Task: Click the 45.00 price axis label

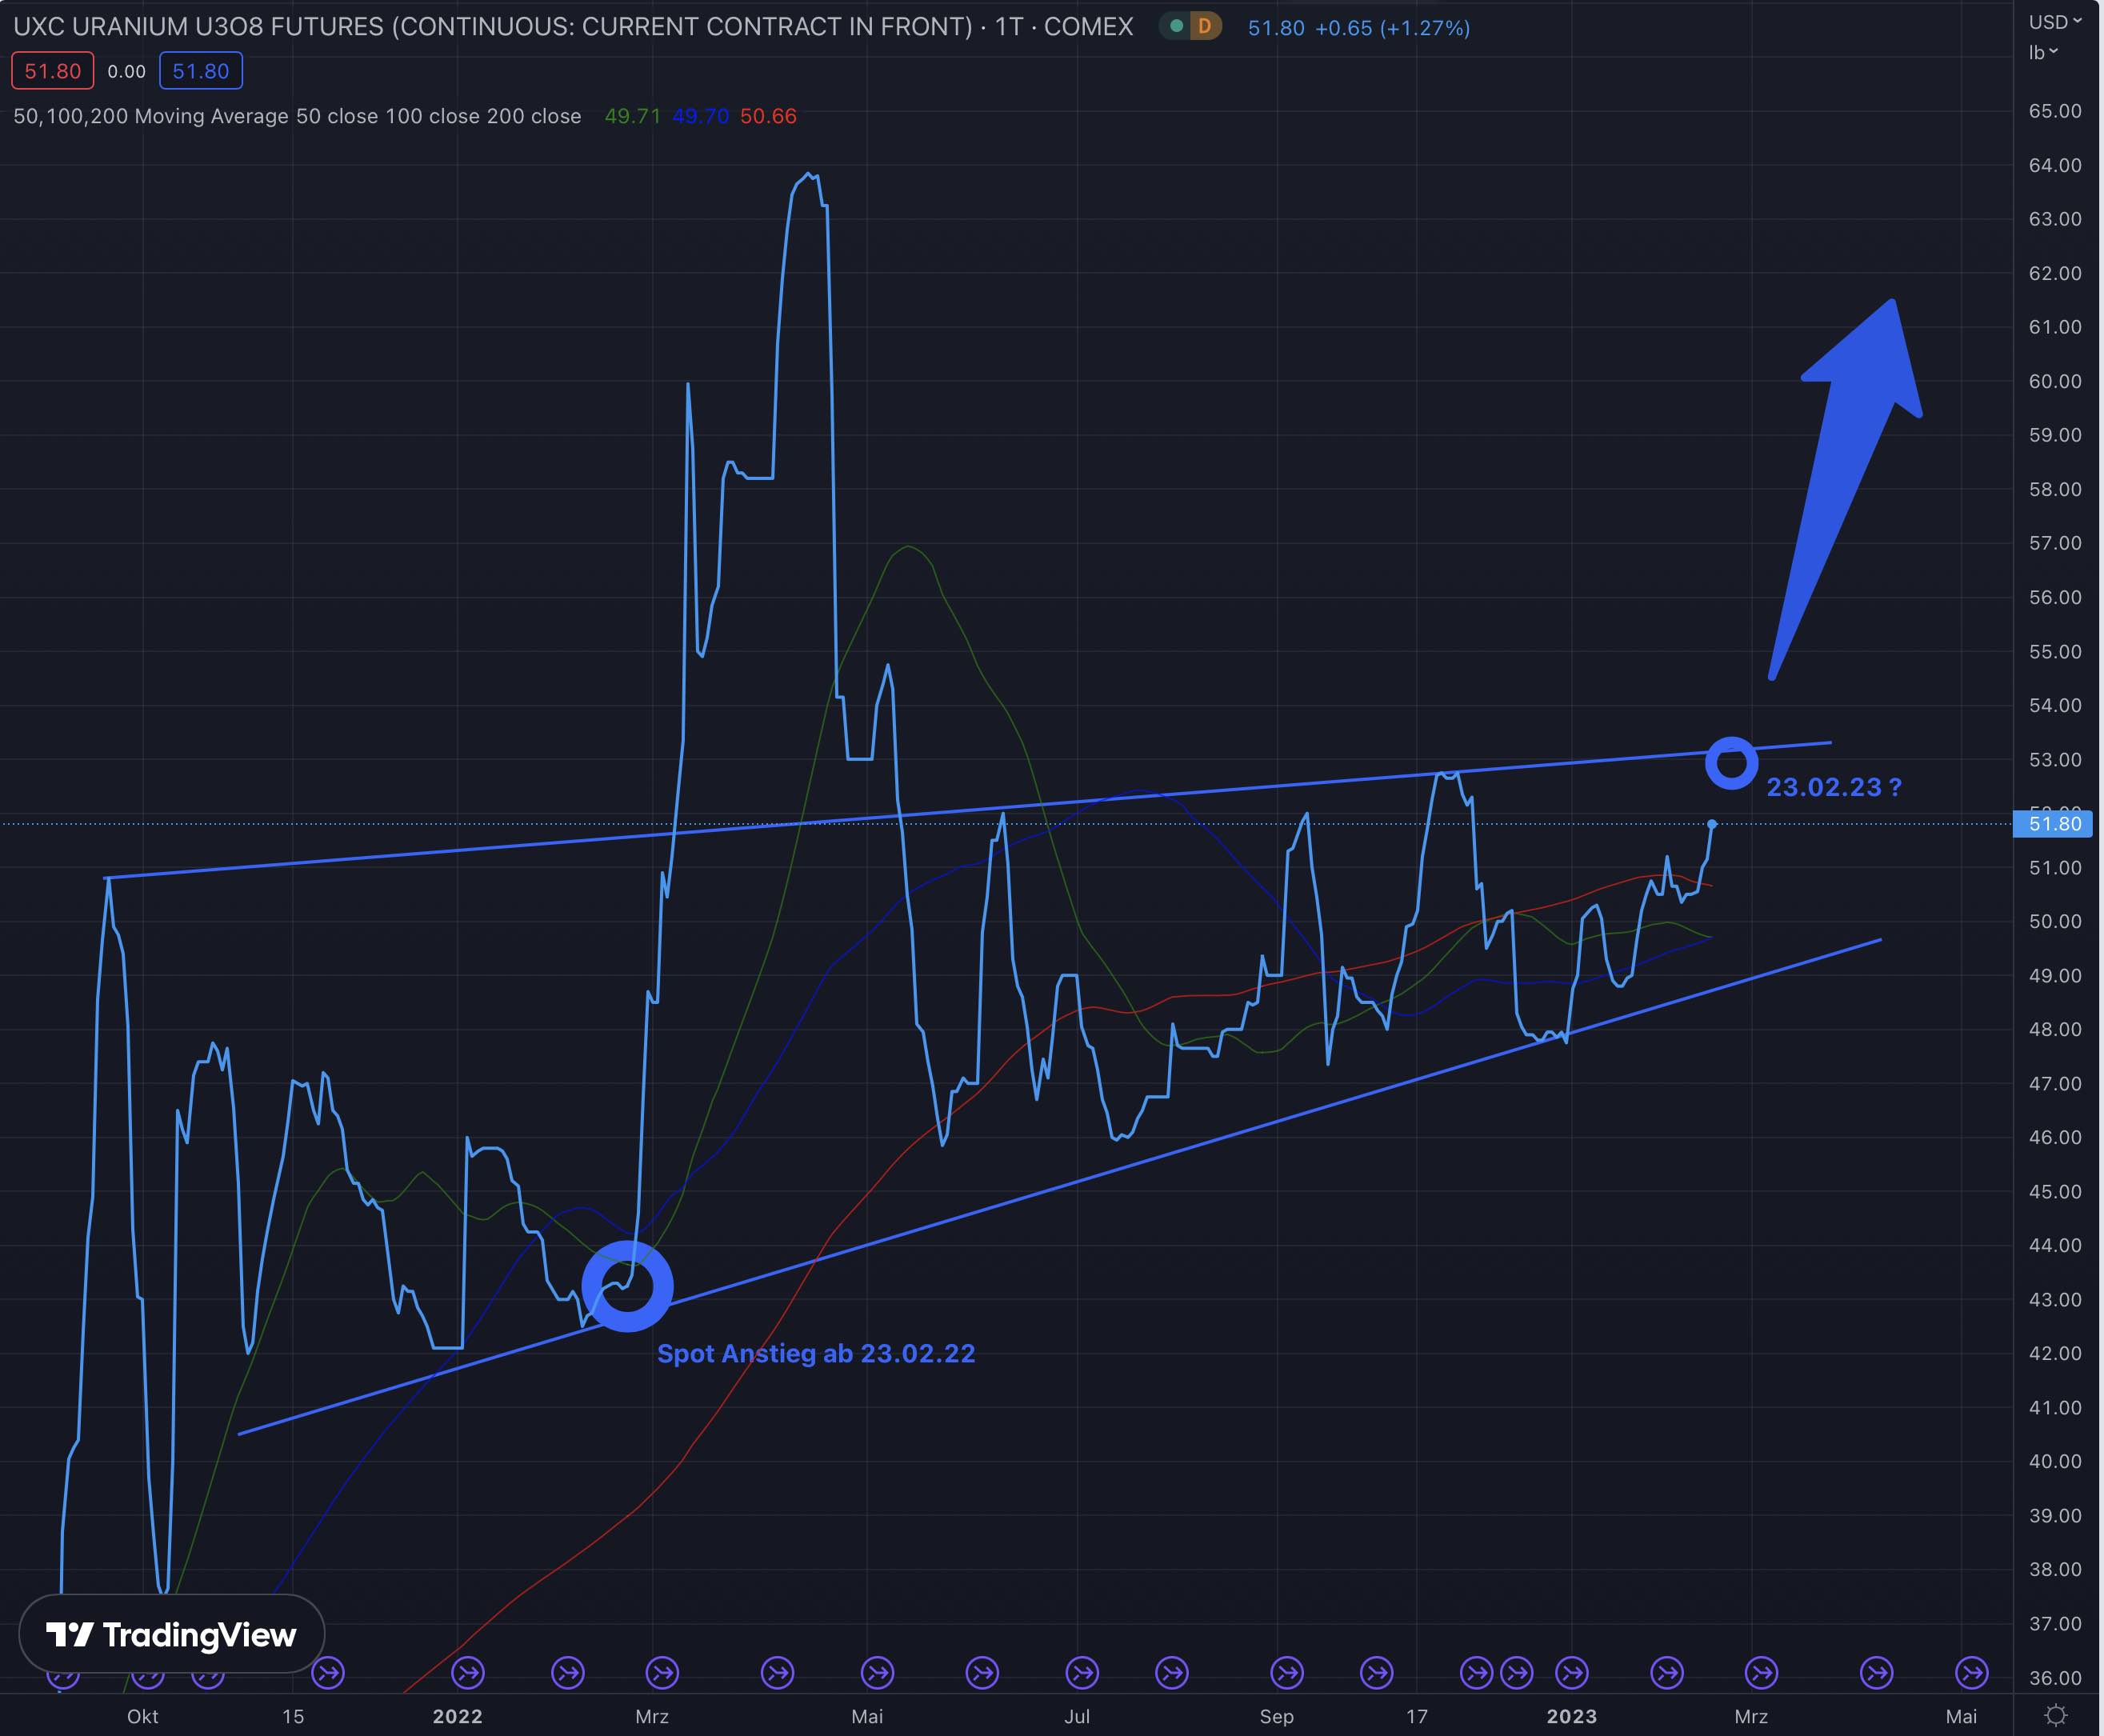Action: 2054,1191
